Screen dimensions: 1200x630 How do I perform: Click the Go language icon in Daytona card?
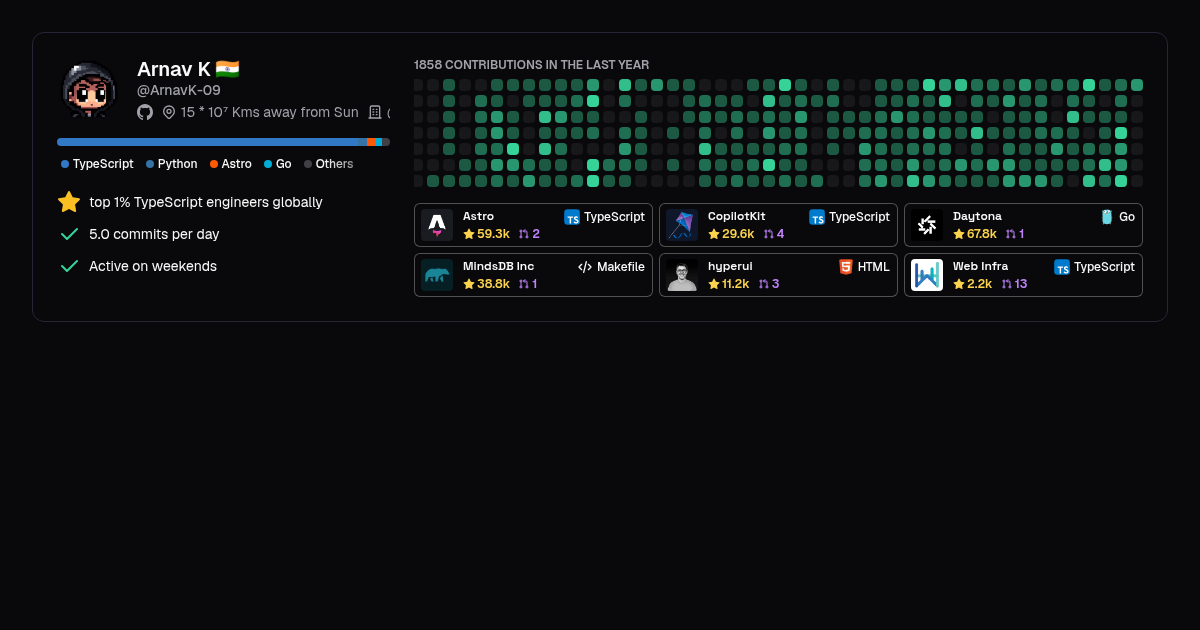[x=1107, y=217]
